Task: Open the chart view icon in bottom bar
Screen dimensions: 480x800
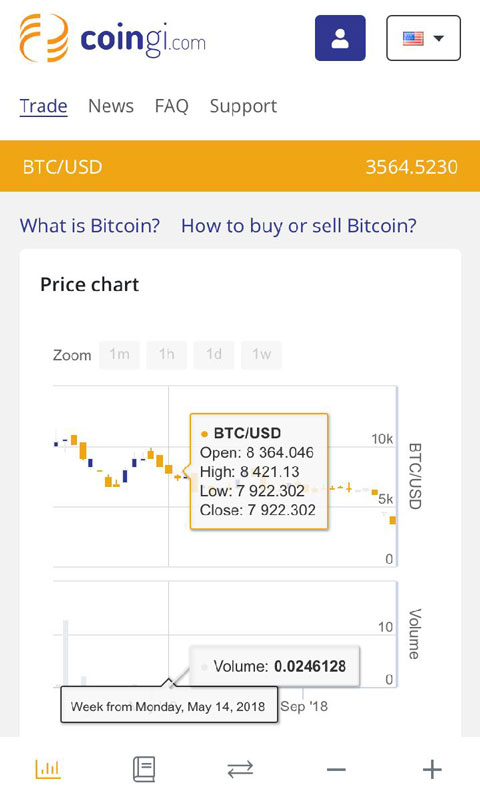Action: click(x=48, y=768)
